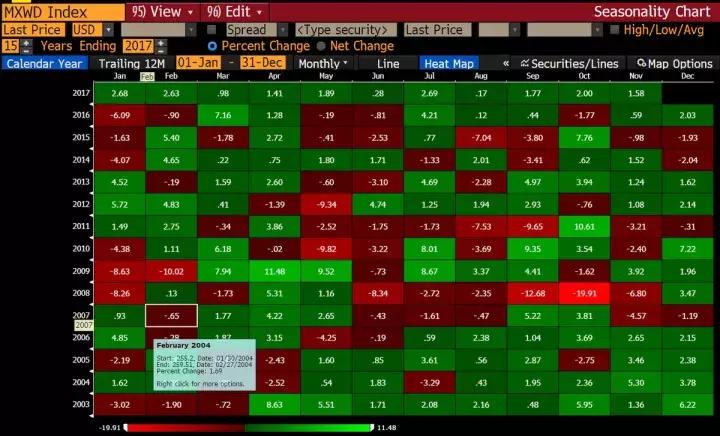Select the Heat Map view button
The image size is (720, 436).
coord(448,63)
